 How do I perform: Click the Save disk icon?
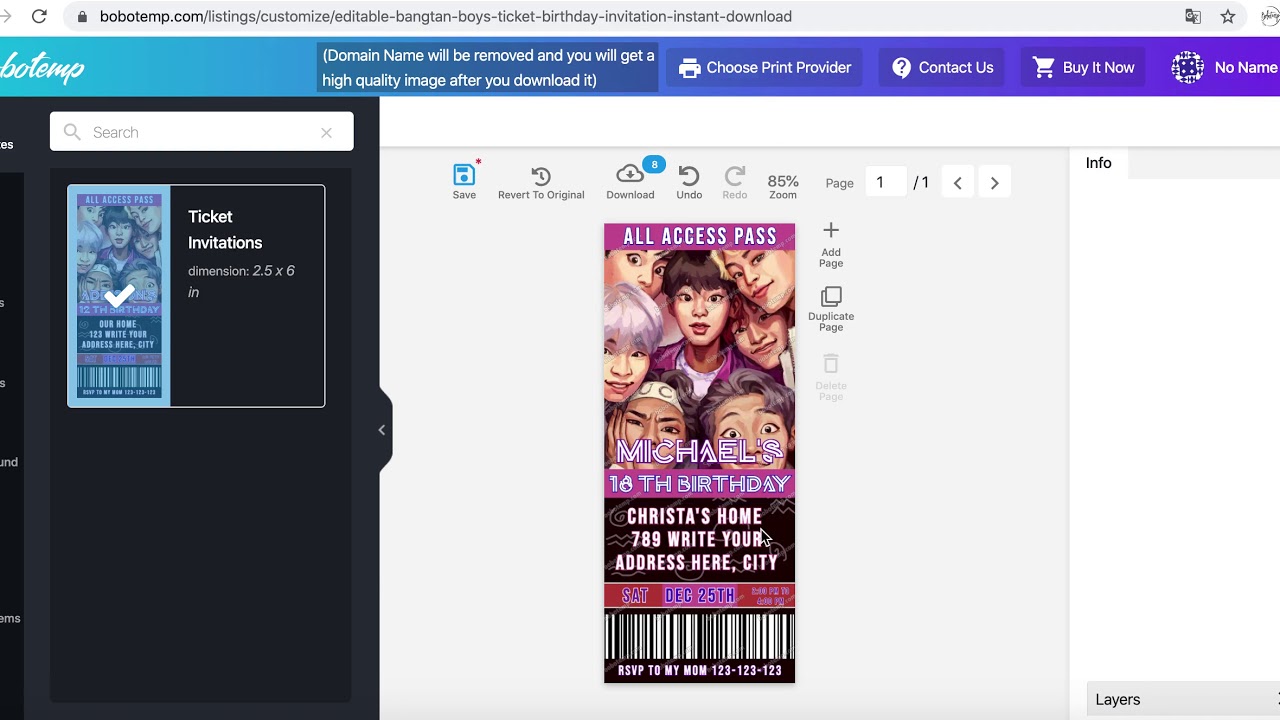(464, 175)
